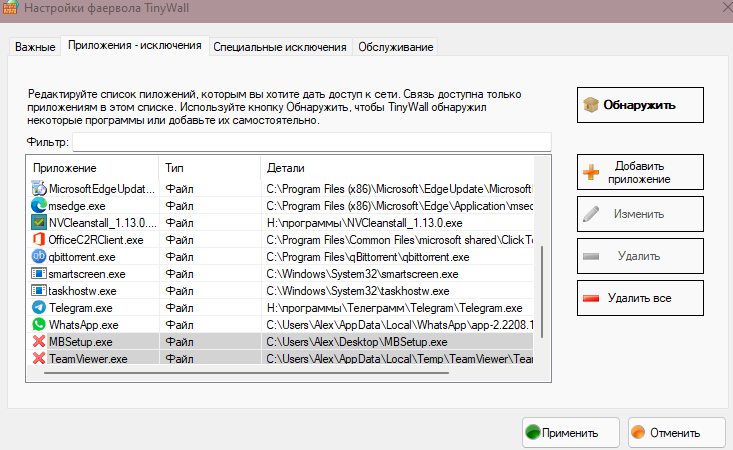Screen dimensions: 733x450
Task: Click the msedge.exe Edge icon
Action: (39, 206)
